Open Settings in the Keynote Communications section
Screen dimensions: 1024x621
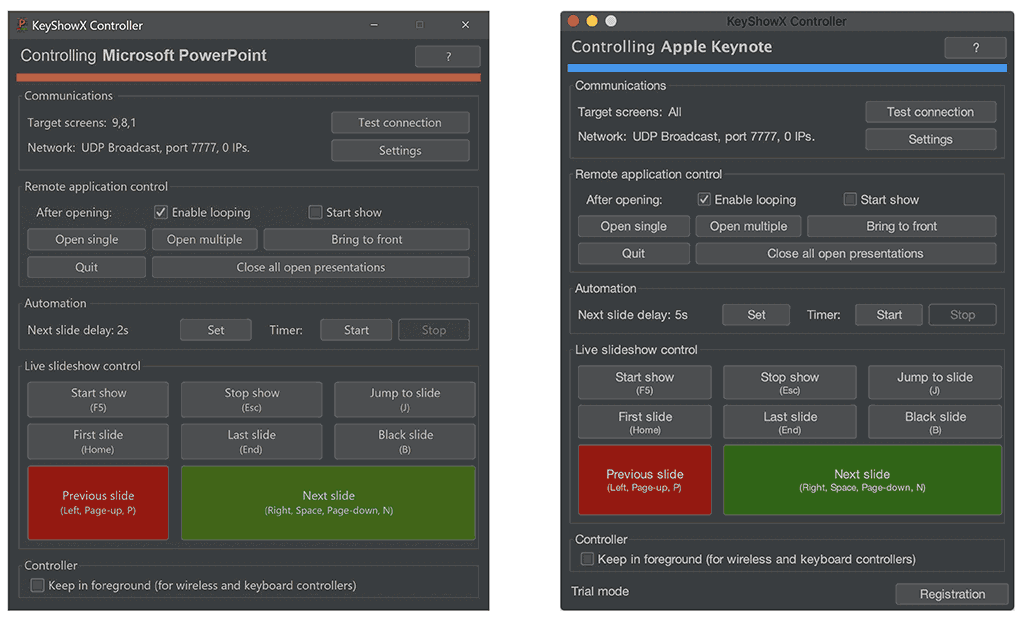pos(930,140)
